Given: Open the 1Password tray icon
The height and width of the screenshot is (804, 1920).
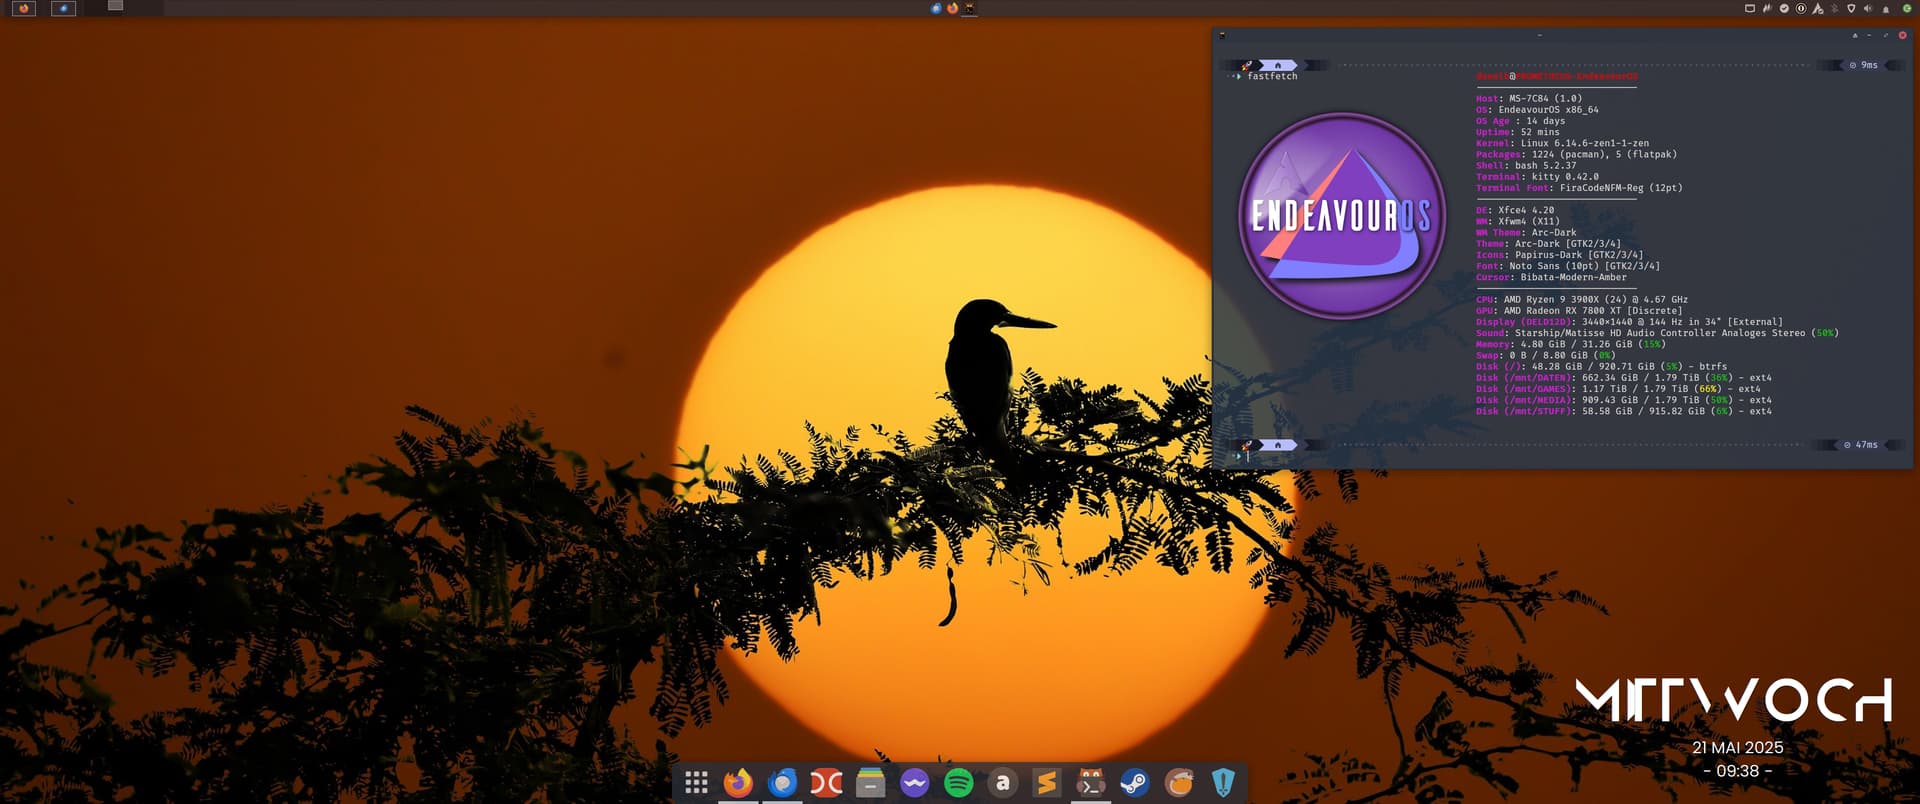Looking at the screenshot, I should (1801, 8).
